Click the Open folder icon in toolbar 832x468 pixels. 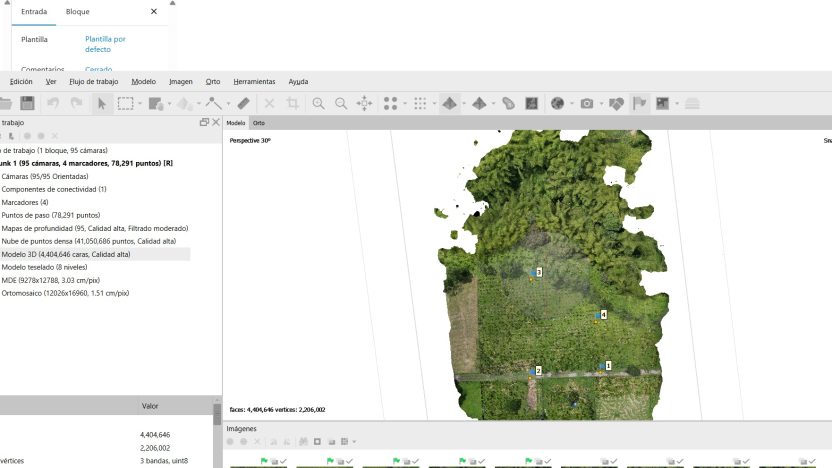click(5, 103)
